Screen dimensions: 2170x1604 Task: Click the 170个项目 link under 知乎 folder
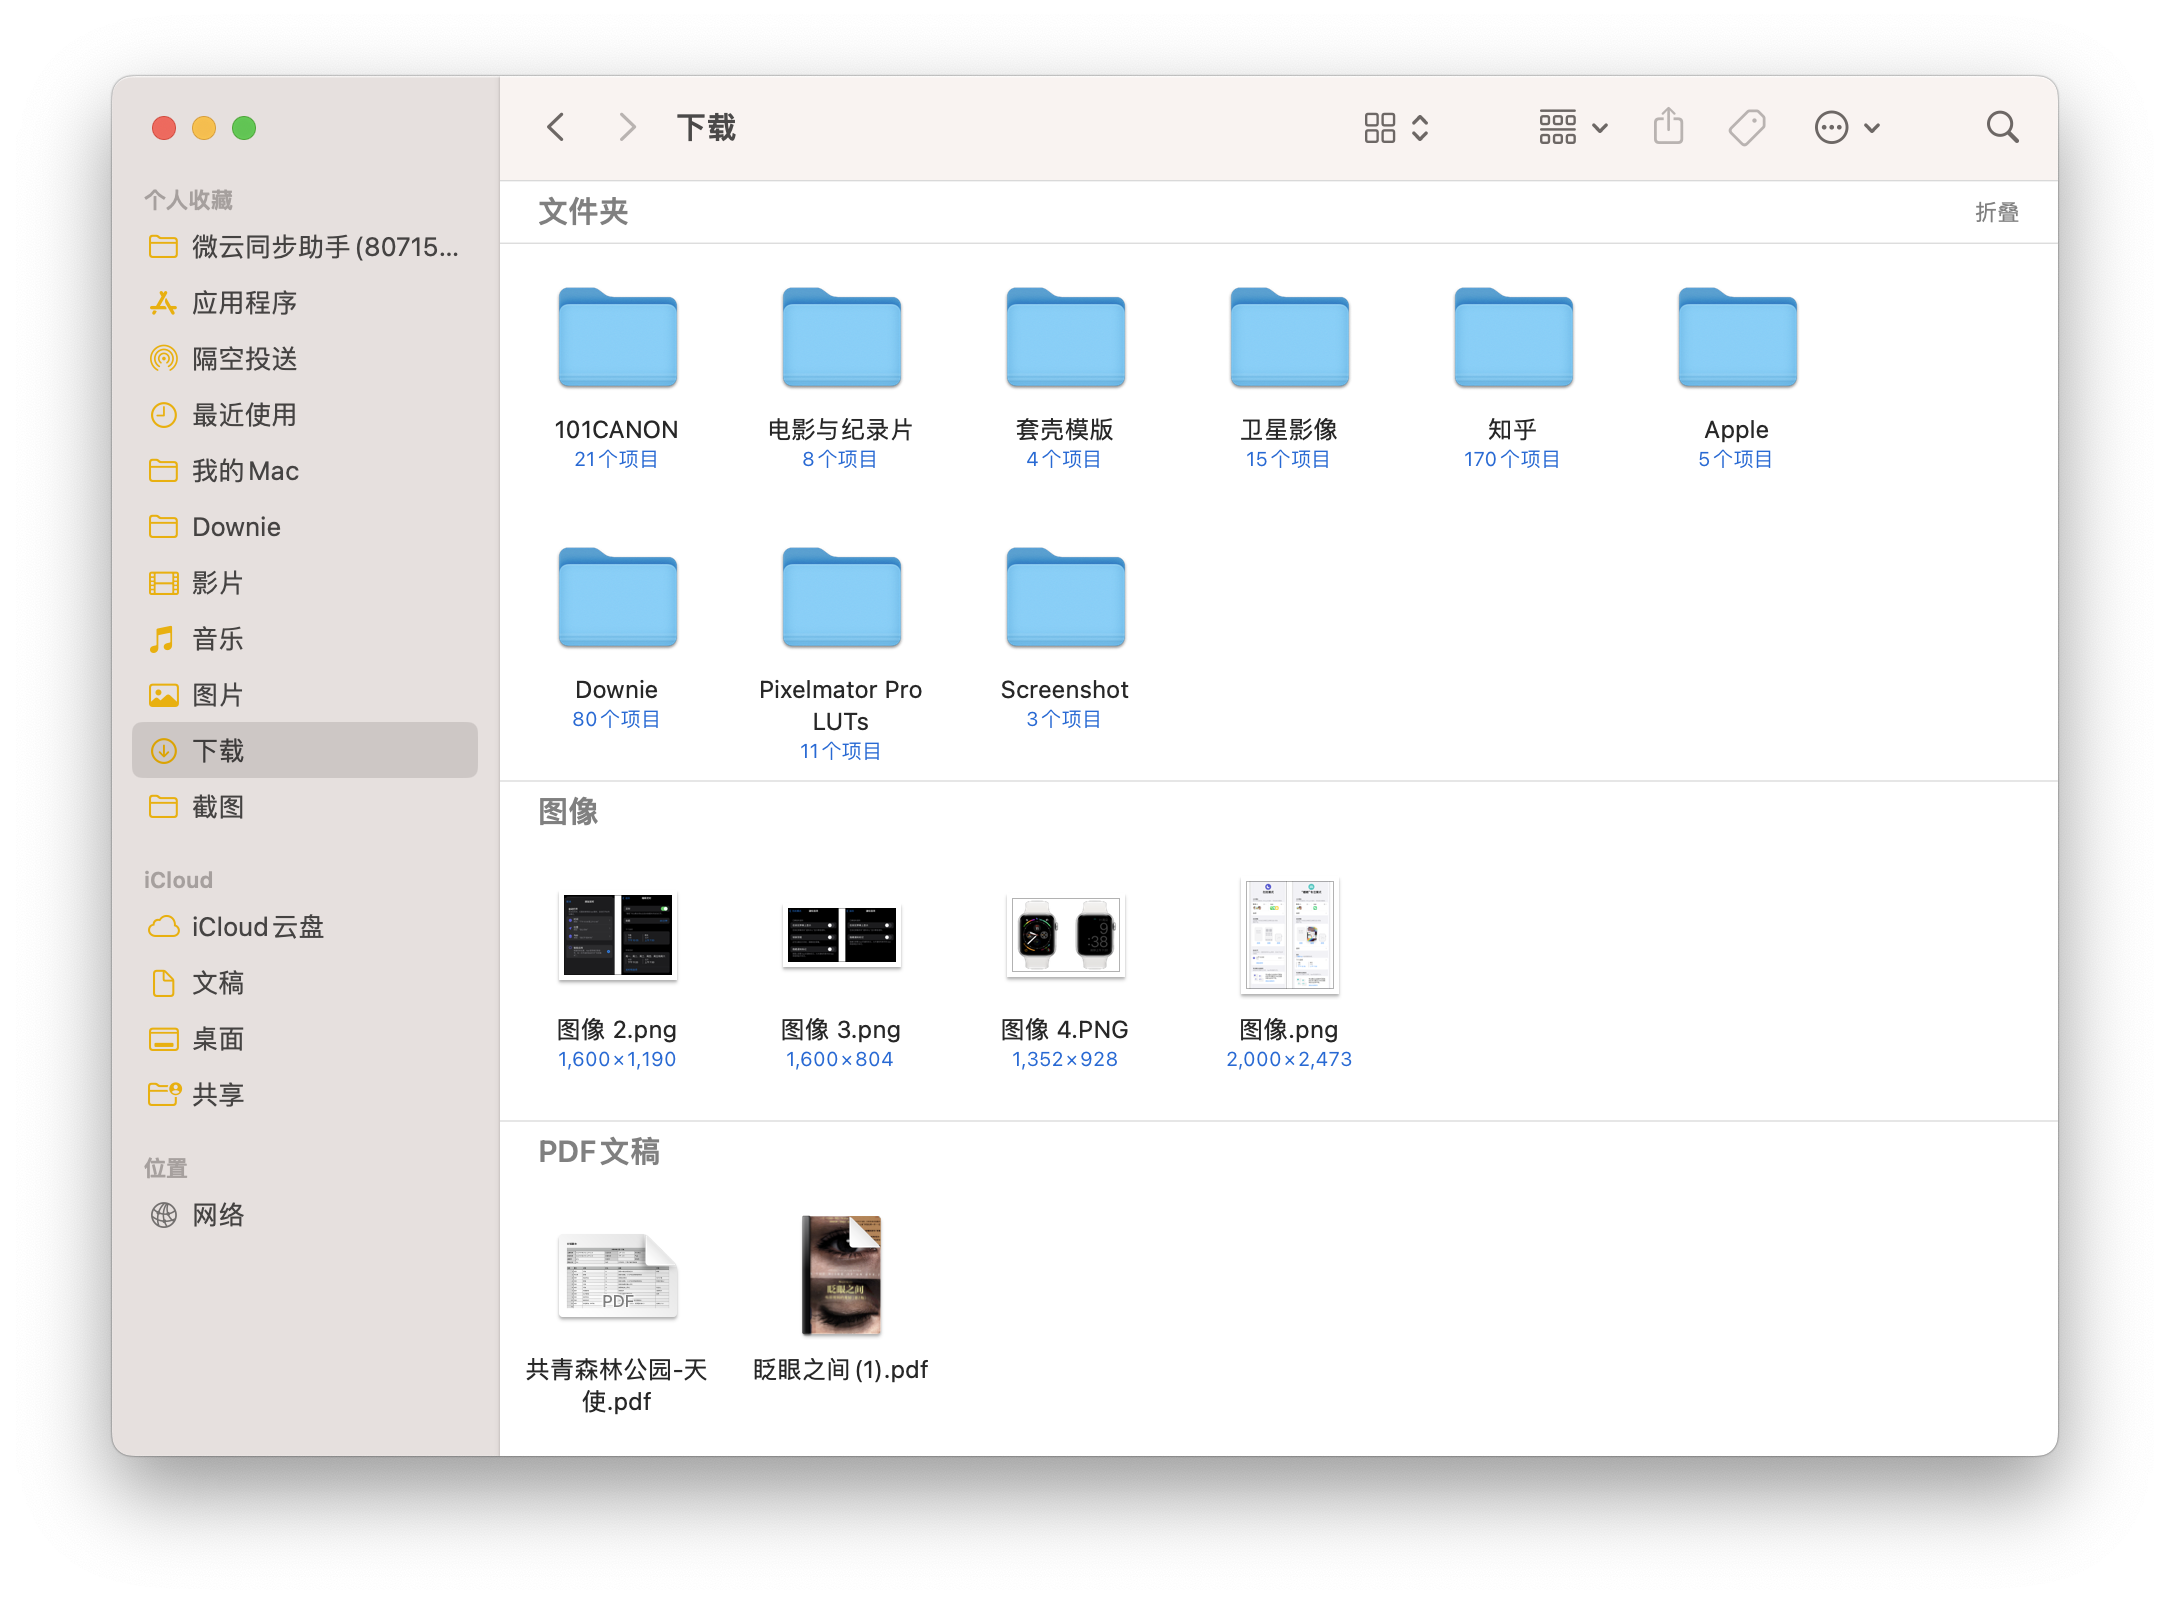(x=1511, y=459)
